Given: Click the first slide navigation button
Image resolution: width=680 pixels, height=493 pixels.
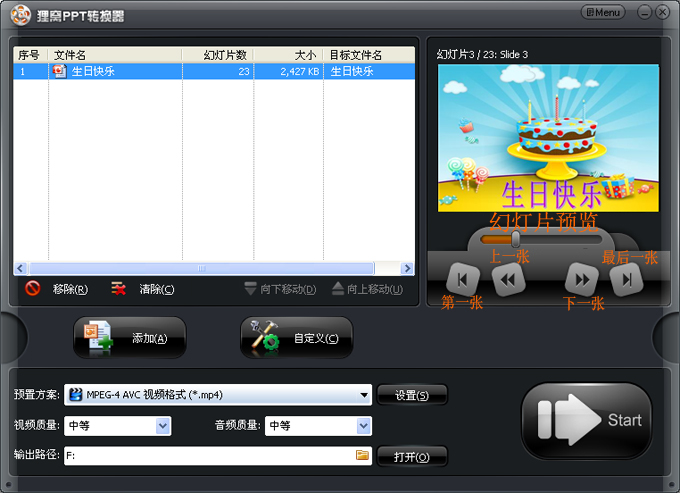Looking at the screenshot, I should click(463, 280).
